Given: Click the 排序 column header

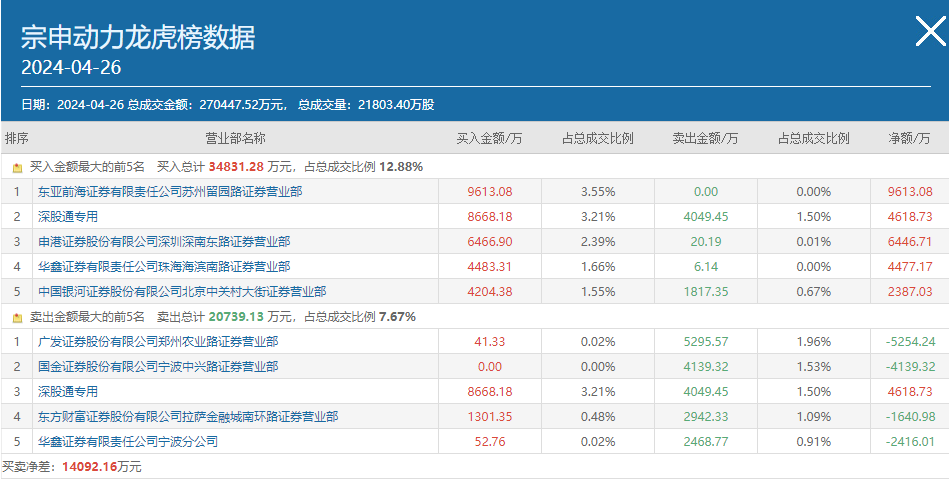Looking at the screenshot, I should point(16,138).
